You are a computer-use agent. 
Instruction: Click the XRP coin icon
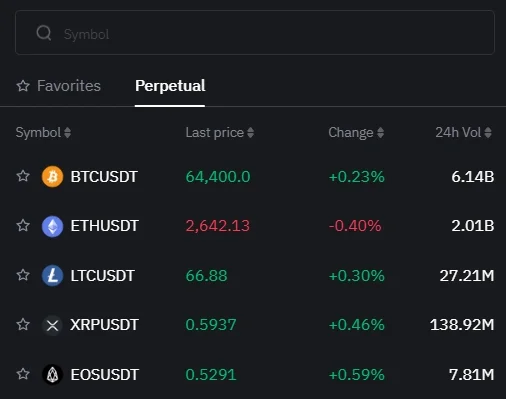pyautogui.click(x=52, y=325)
